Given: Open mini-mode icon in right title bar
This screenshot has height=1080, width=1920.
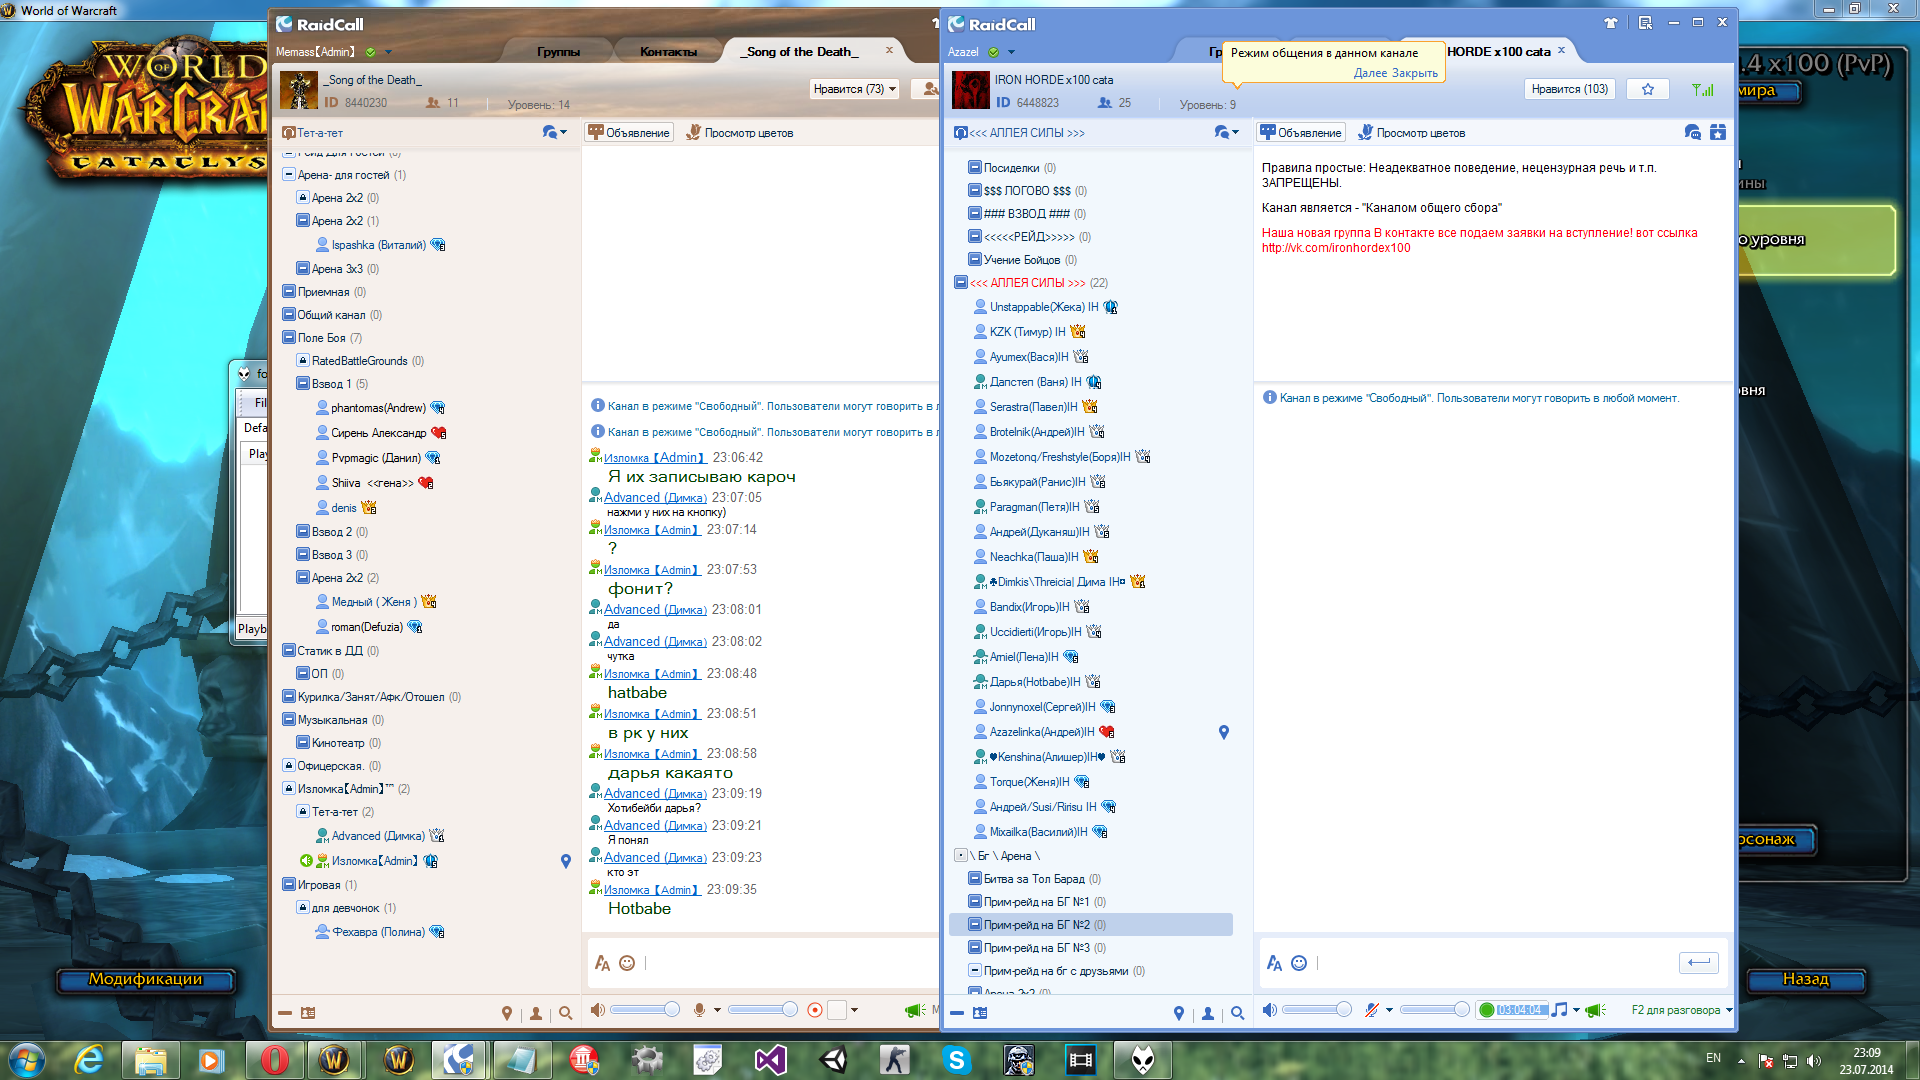Looking at the screenshot, I should 1645,23.
